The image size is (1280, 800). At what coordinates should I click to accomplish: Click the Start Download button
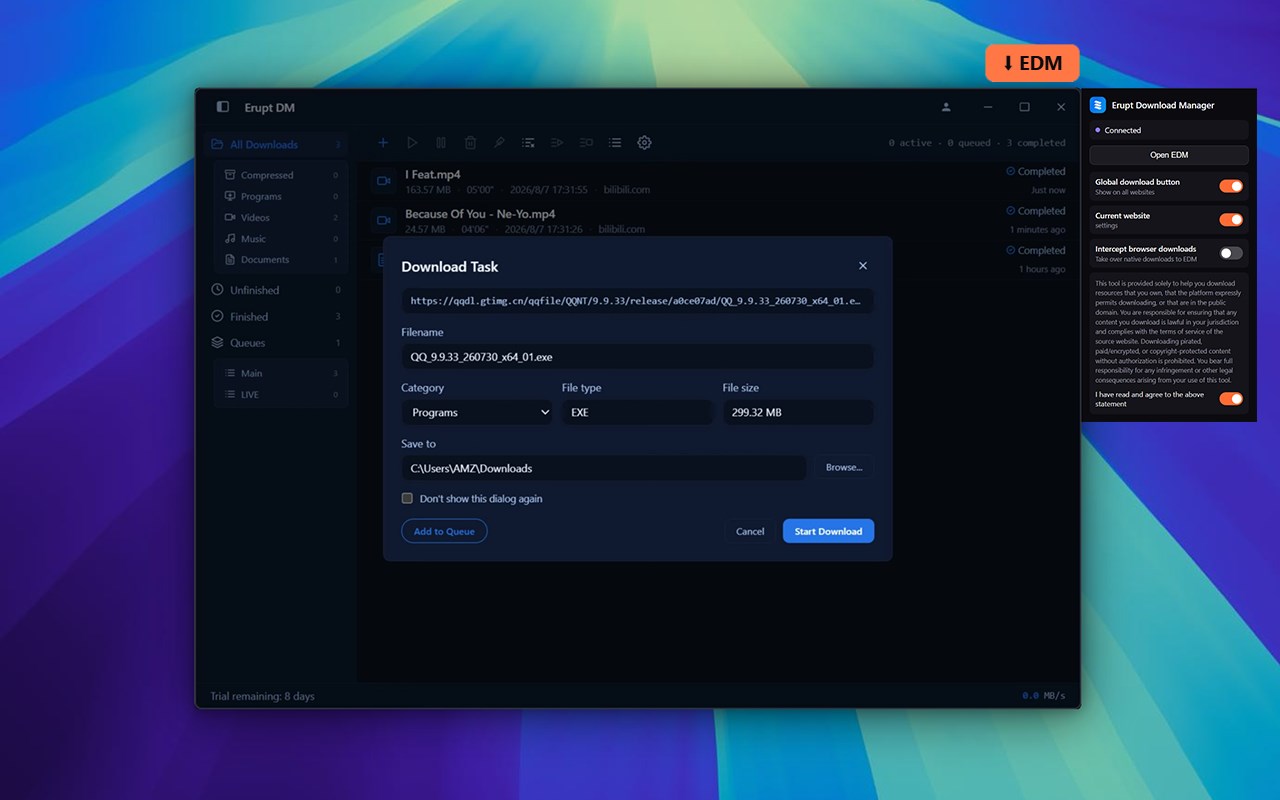pos(828,531)
